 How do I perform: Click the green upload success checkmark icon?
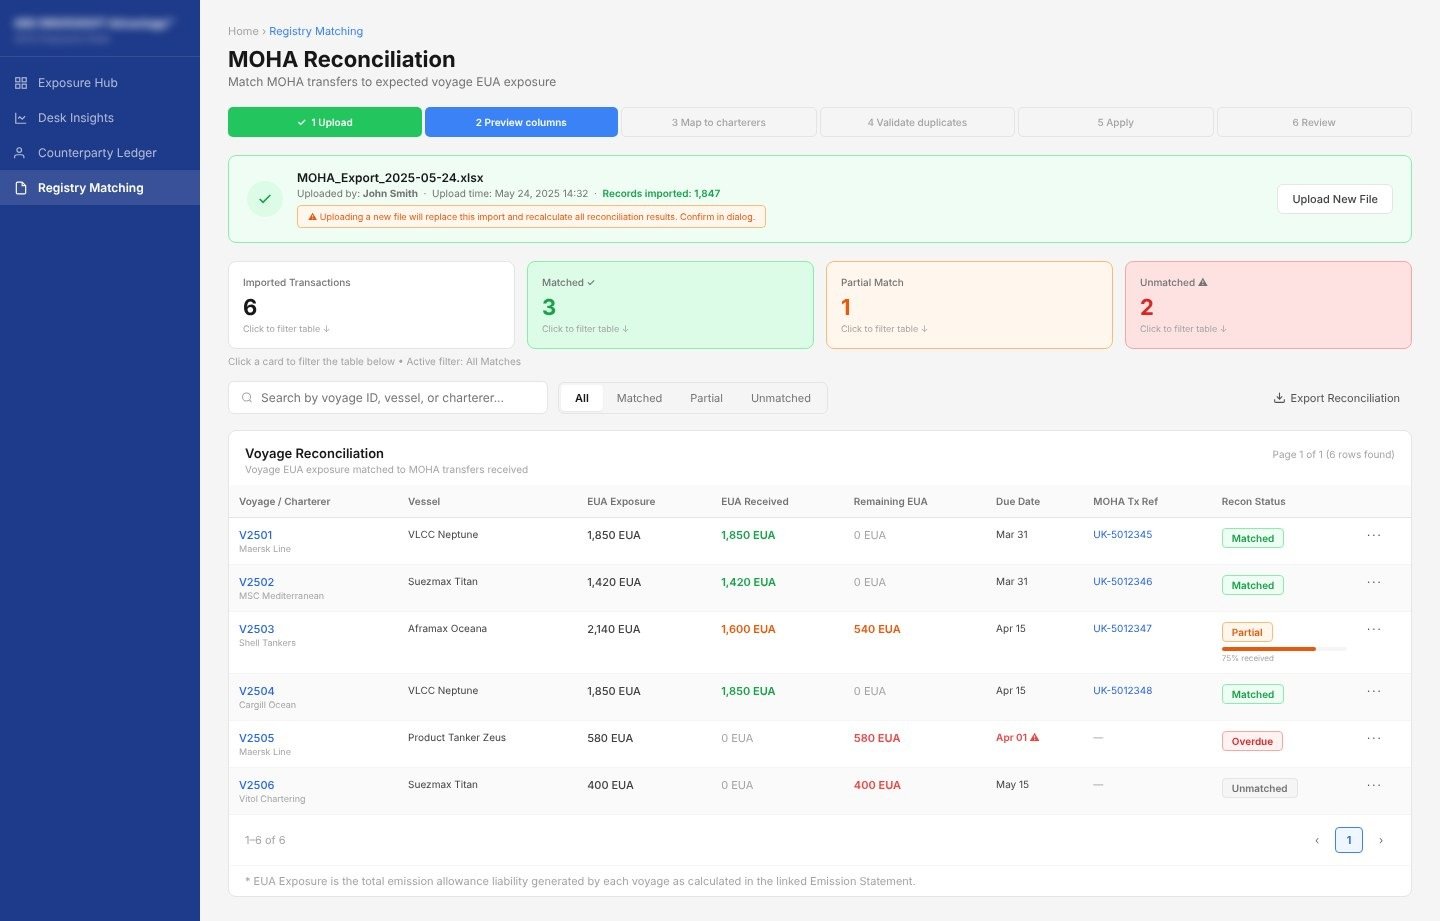(265, 199)
